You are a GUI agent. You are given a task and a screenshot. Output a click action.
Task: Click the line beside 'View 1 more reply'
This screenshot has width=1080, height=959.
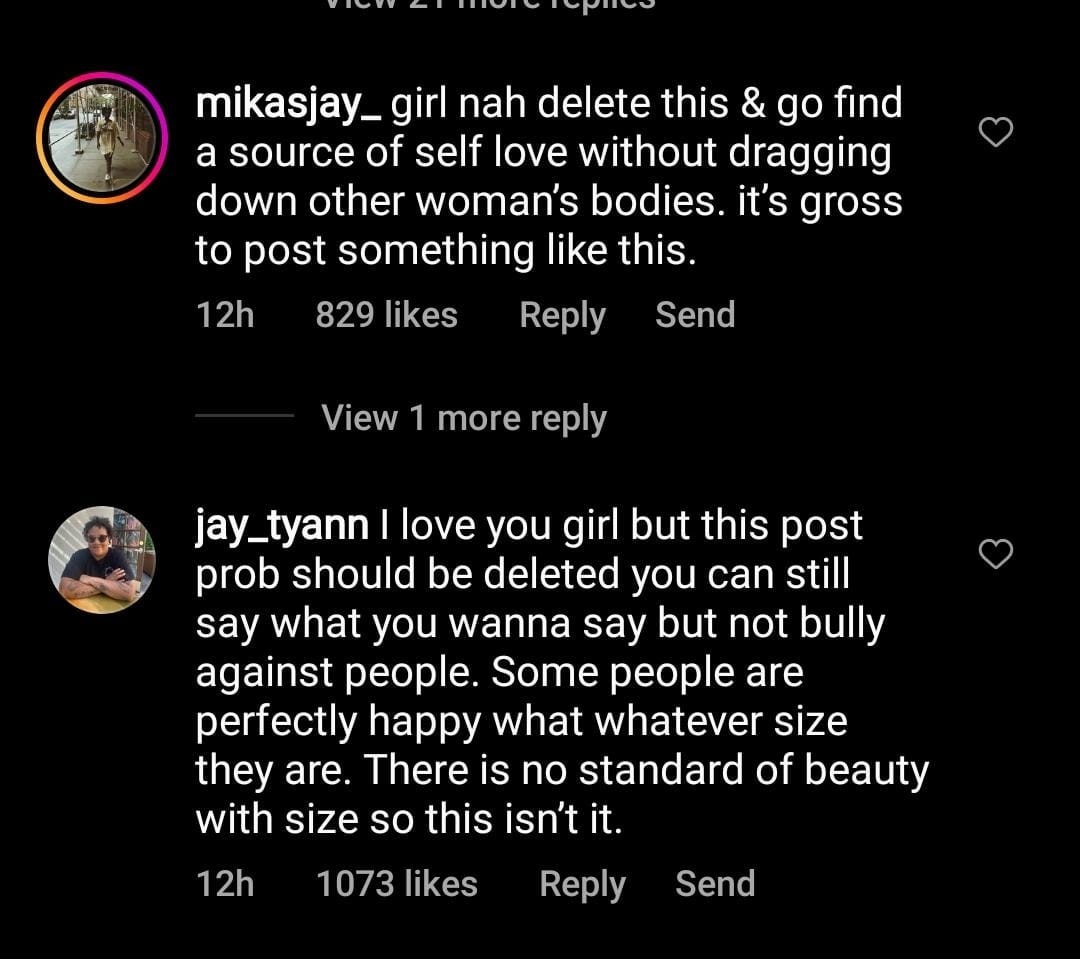244,417
